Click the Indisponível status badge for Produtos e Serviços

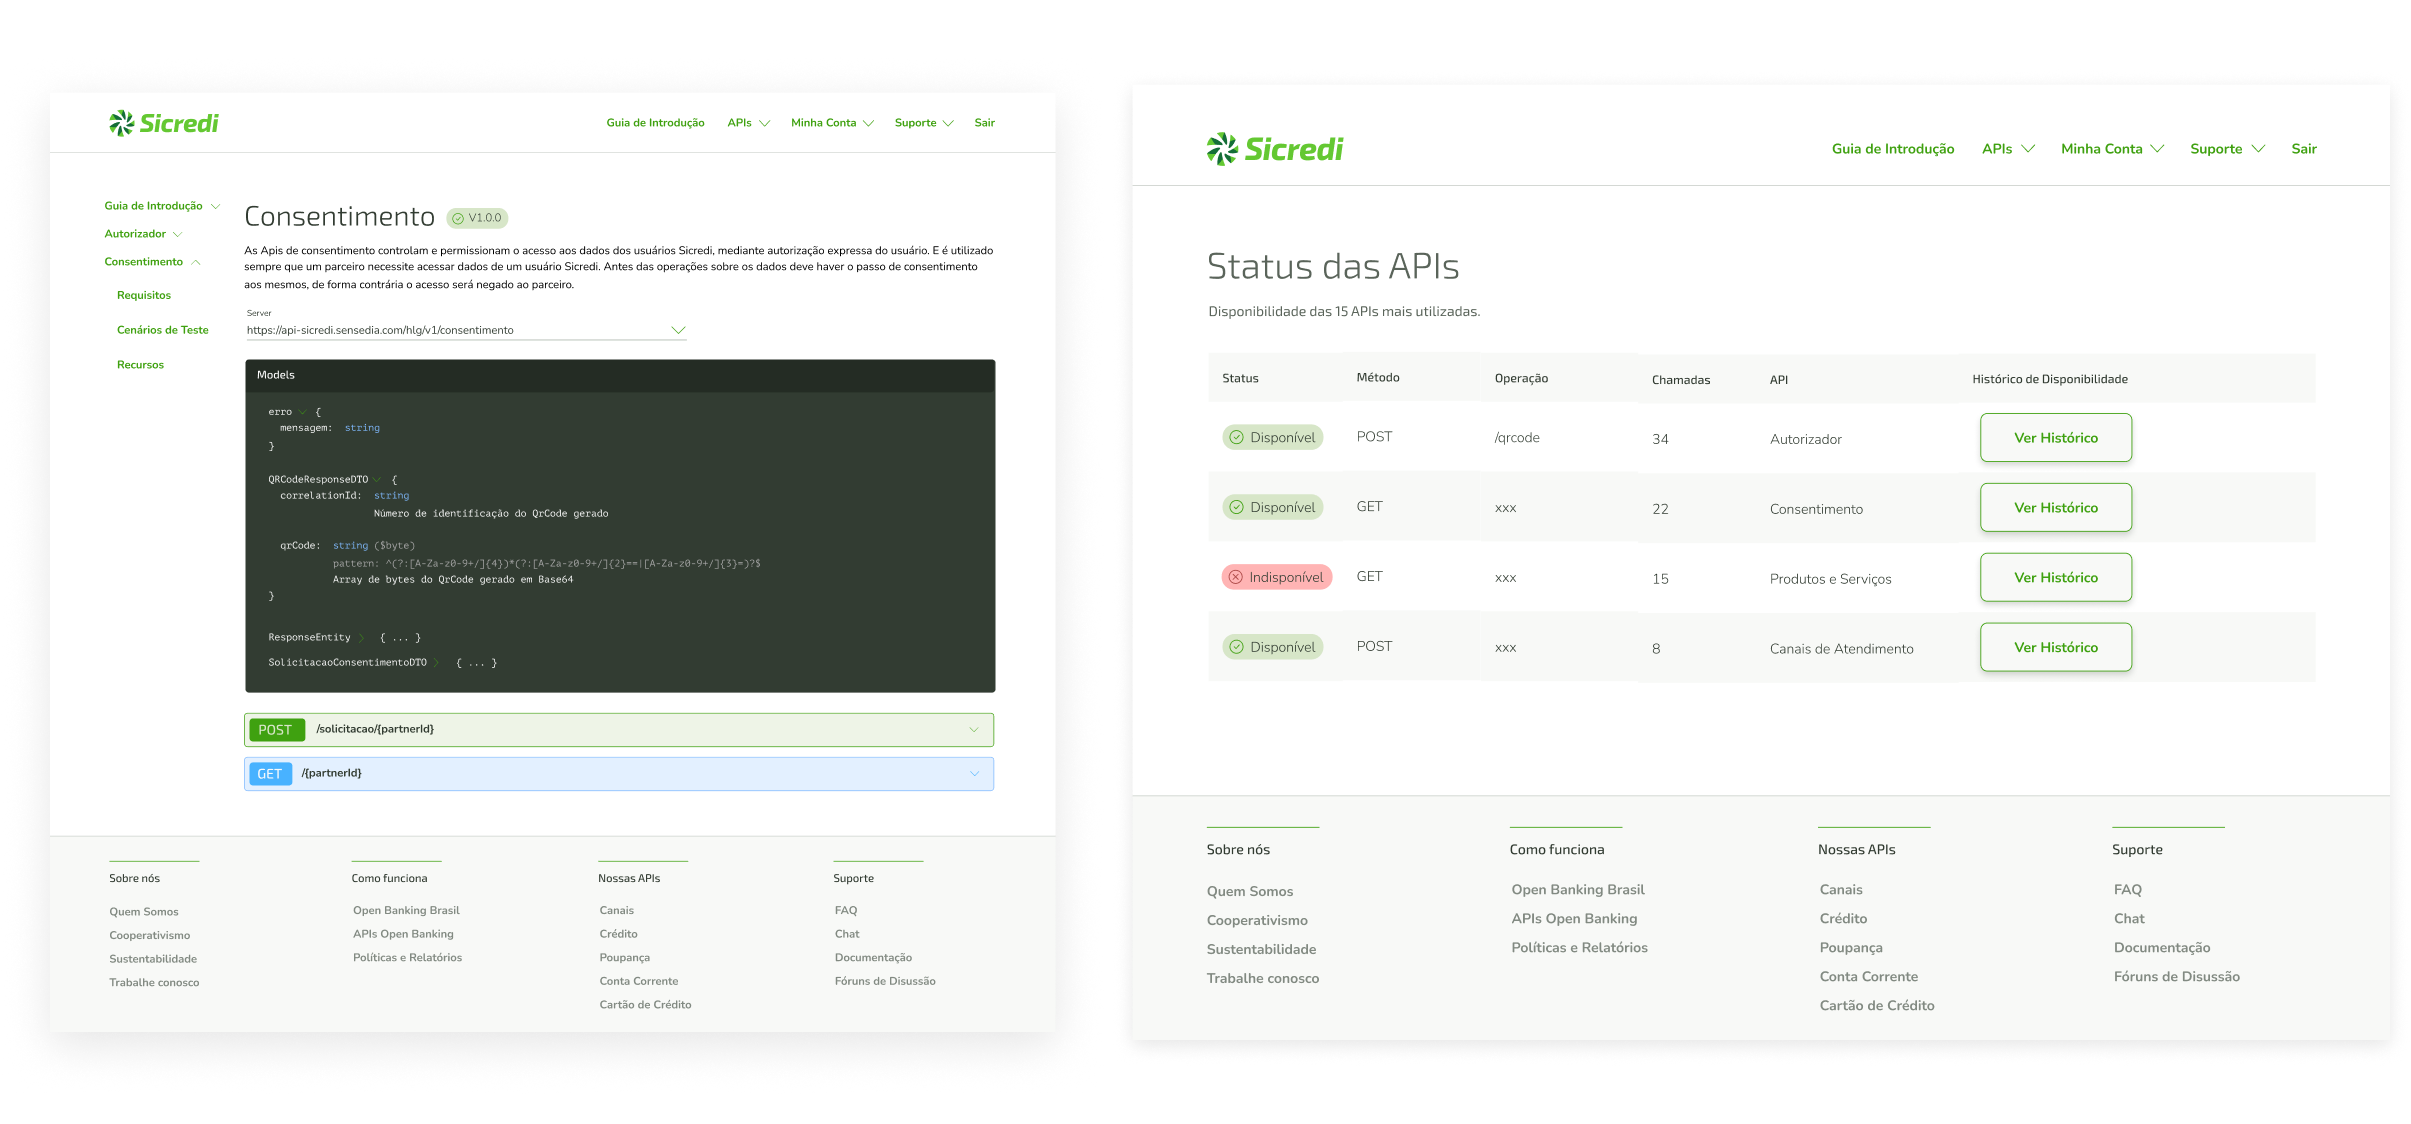(x=1276, y=577)
